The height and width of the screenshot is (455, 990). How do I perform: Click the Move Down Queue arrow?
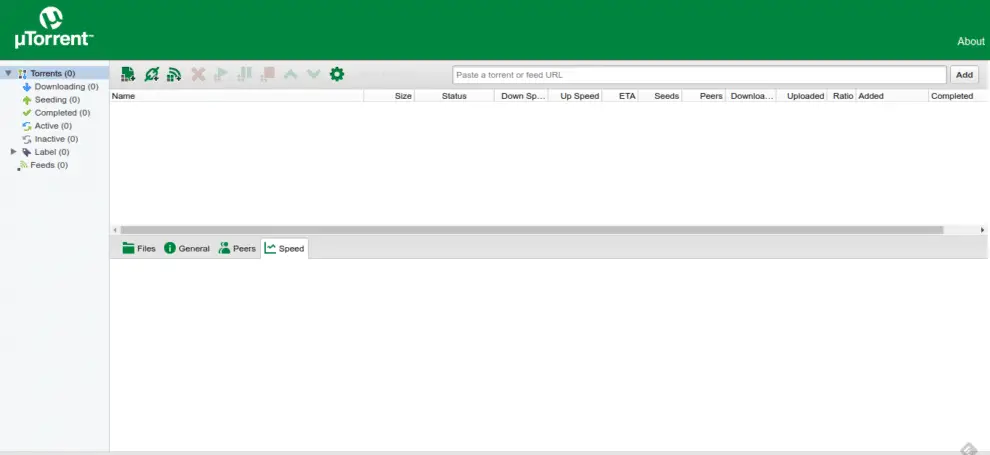314,74
